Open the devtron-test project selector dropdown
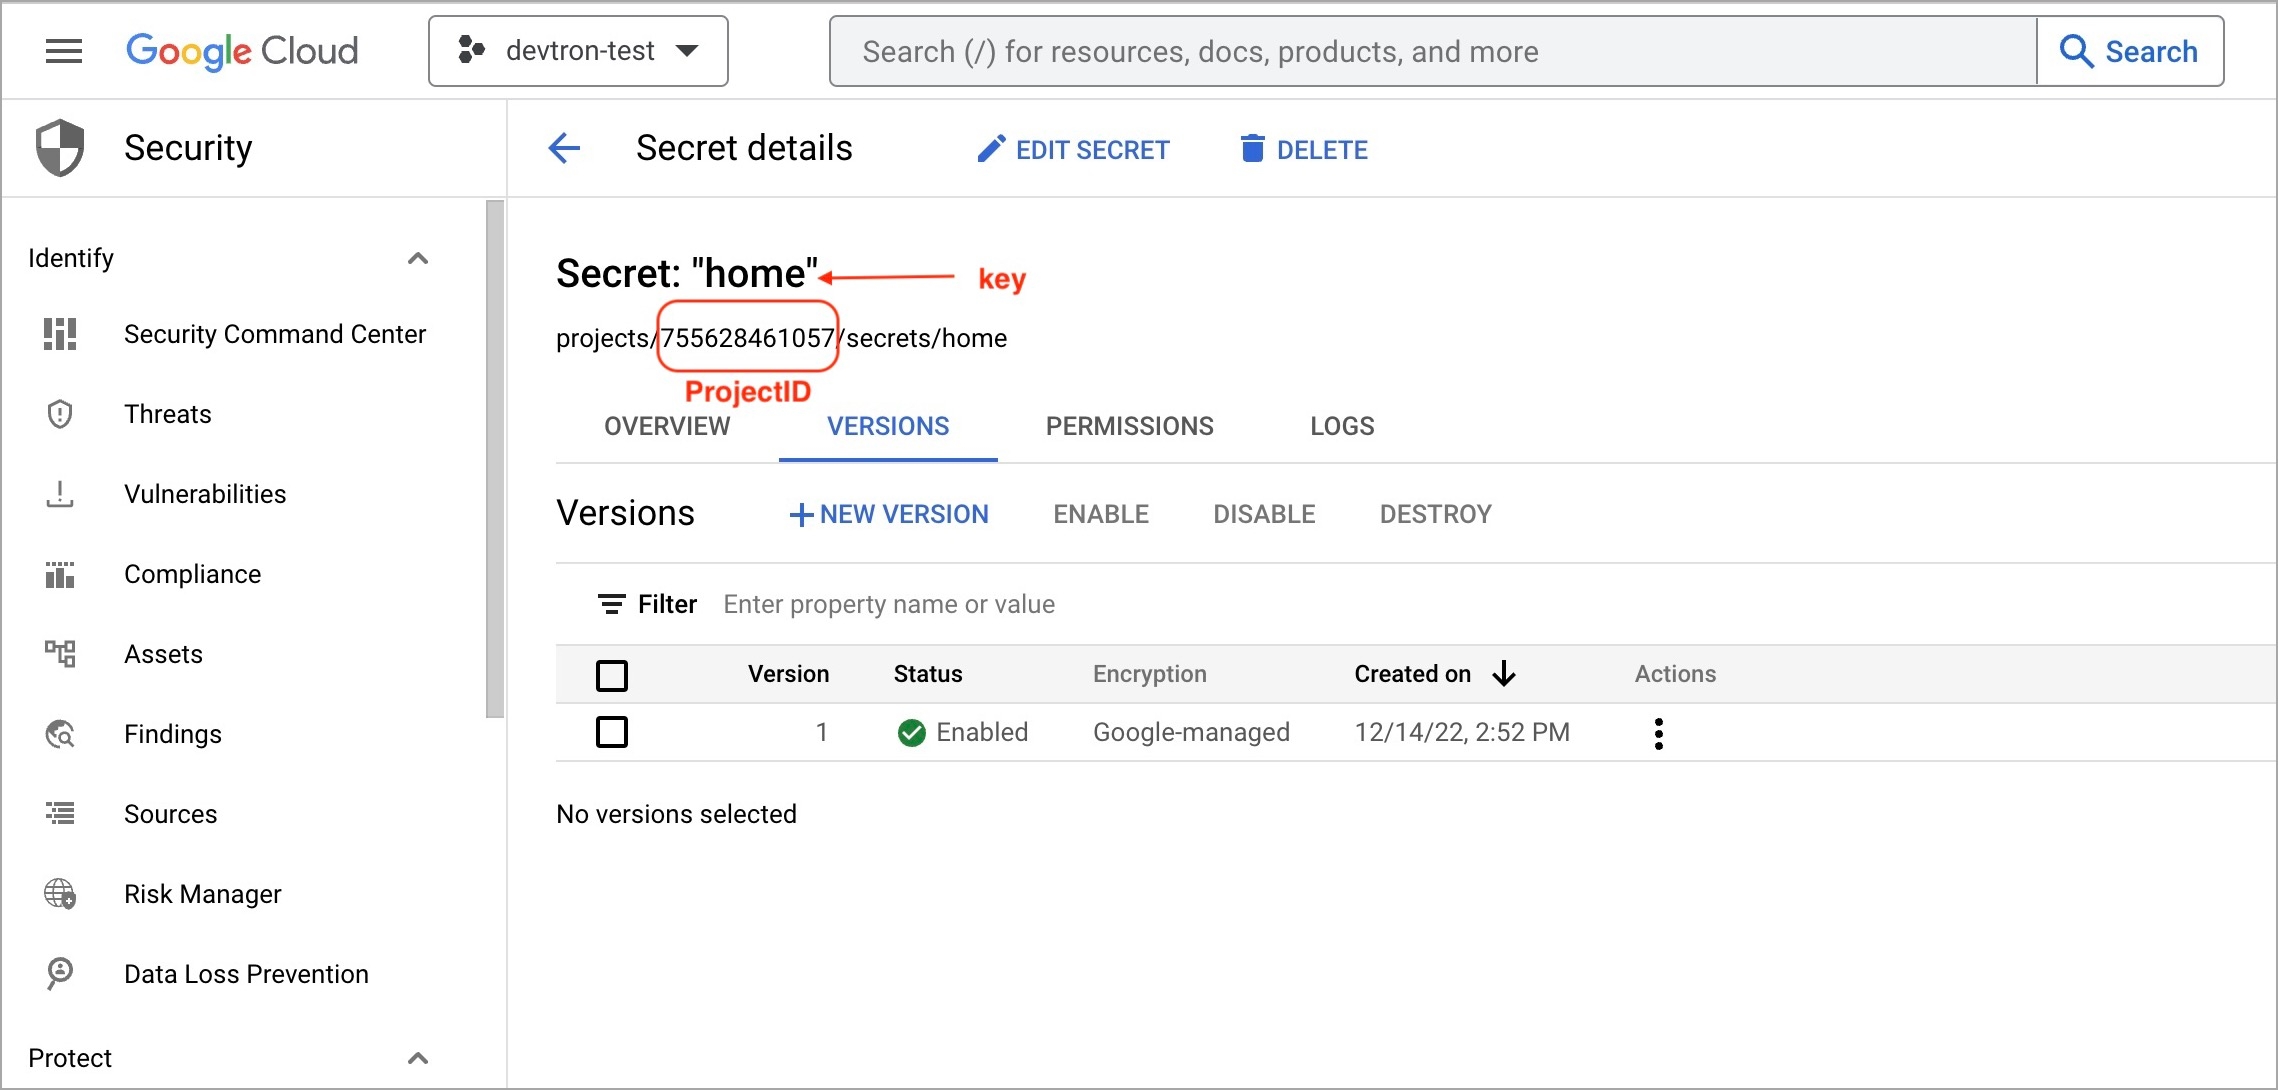This screenshot has width=2278, height=1090. click(x=578, y=51)
